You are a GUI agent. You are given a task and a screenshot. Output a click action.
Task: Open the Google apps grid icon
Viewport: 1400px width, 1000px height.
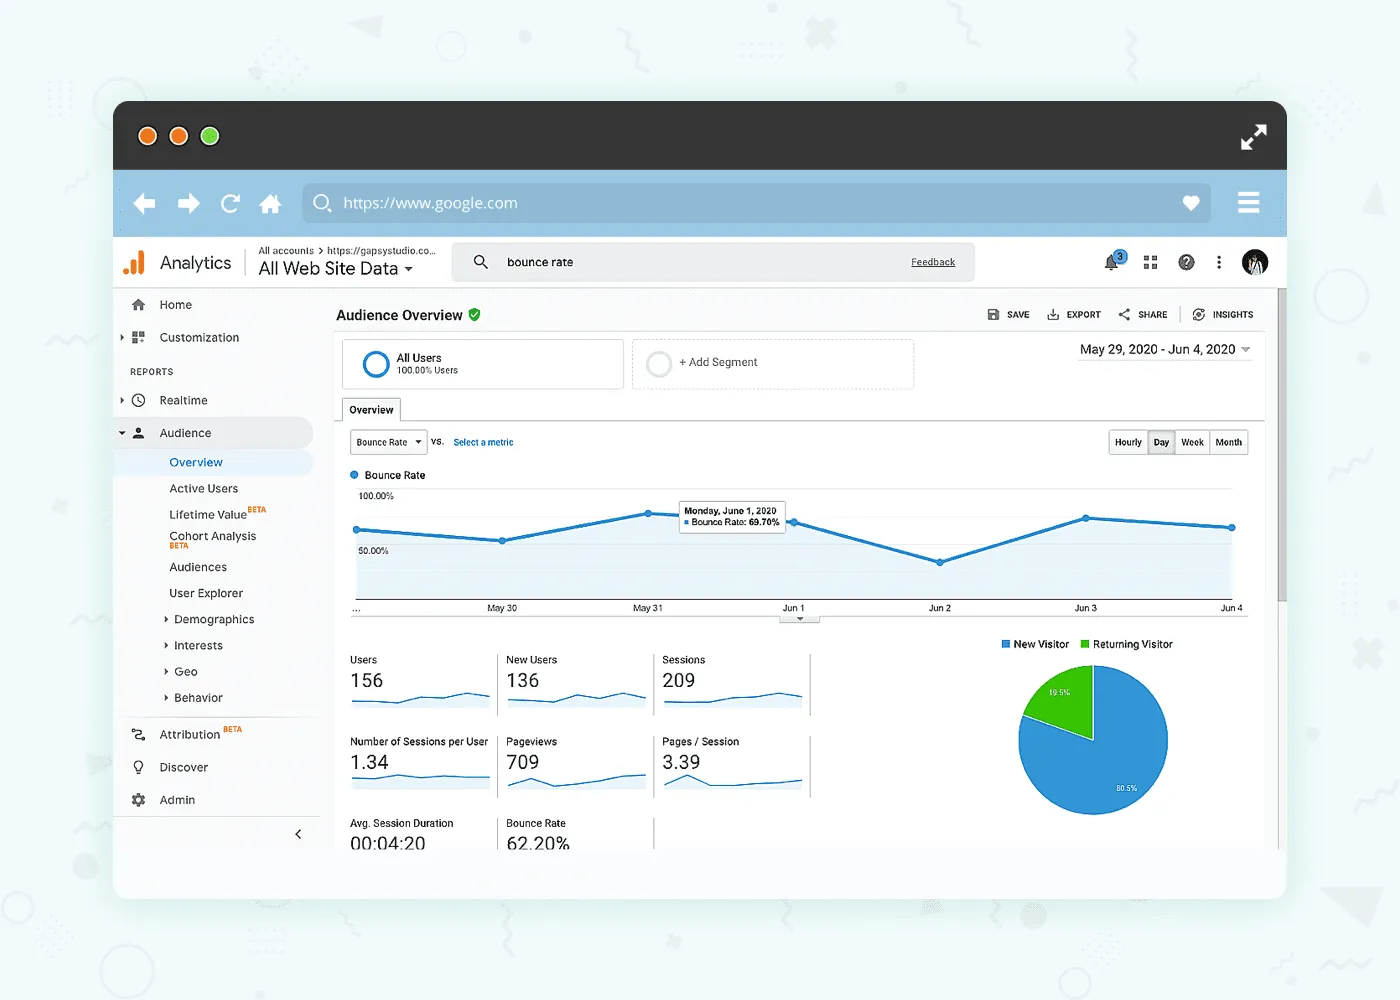[1149, 262]
